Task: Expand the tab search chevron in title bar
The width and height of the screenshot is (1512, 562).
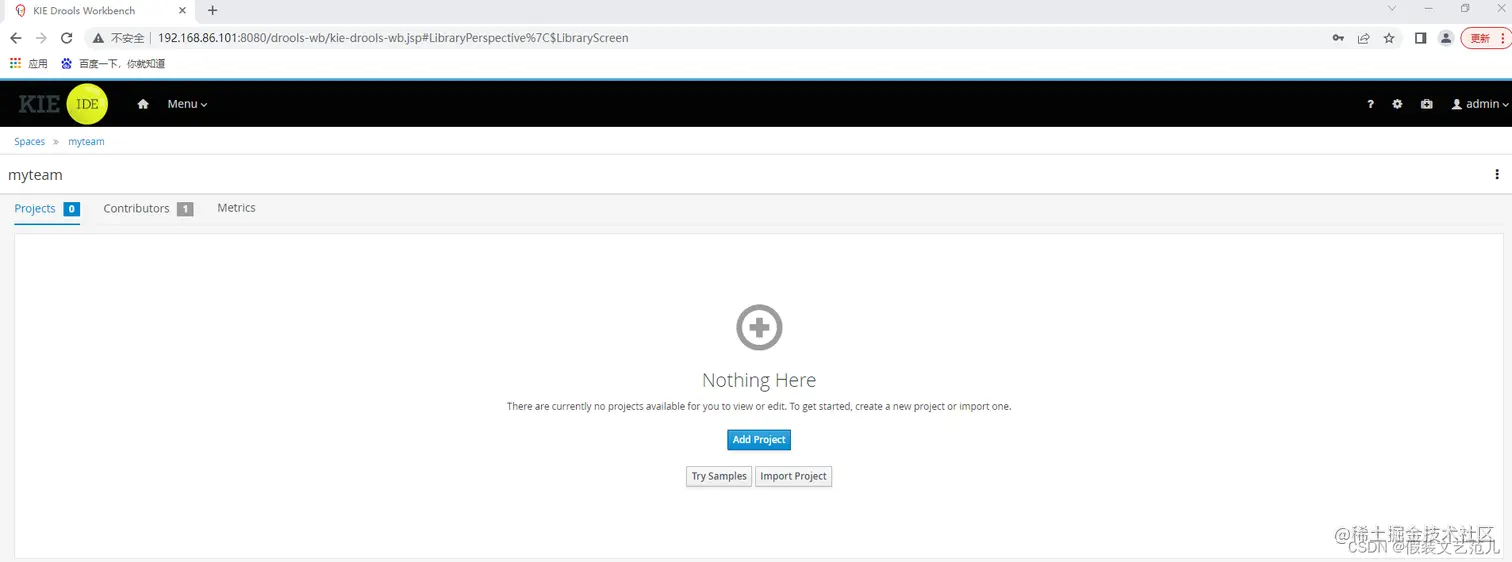Action: (x=1392, y=8)
